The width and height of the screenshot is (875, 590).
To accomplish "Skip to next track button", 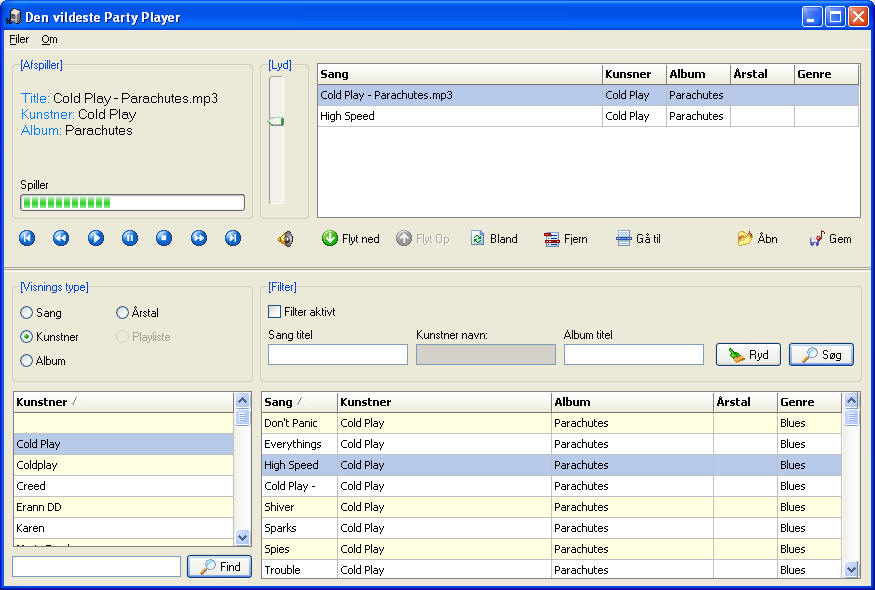I will (233, 238).
